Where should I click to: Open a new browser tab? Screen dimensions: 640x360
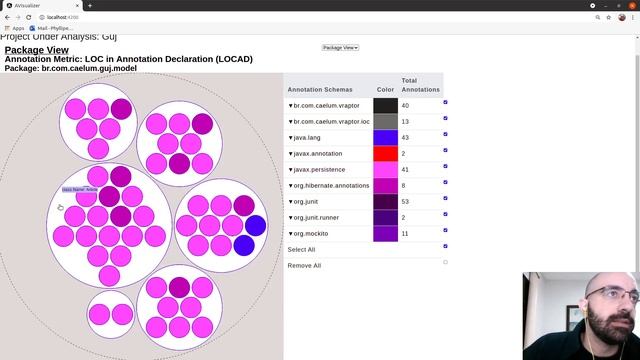point(90,6)
